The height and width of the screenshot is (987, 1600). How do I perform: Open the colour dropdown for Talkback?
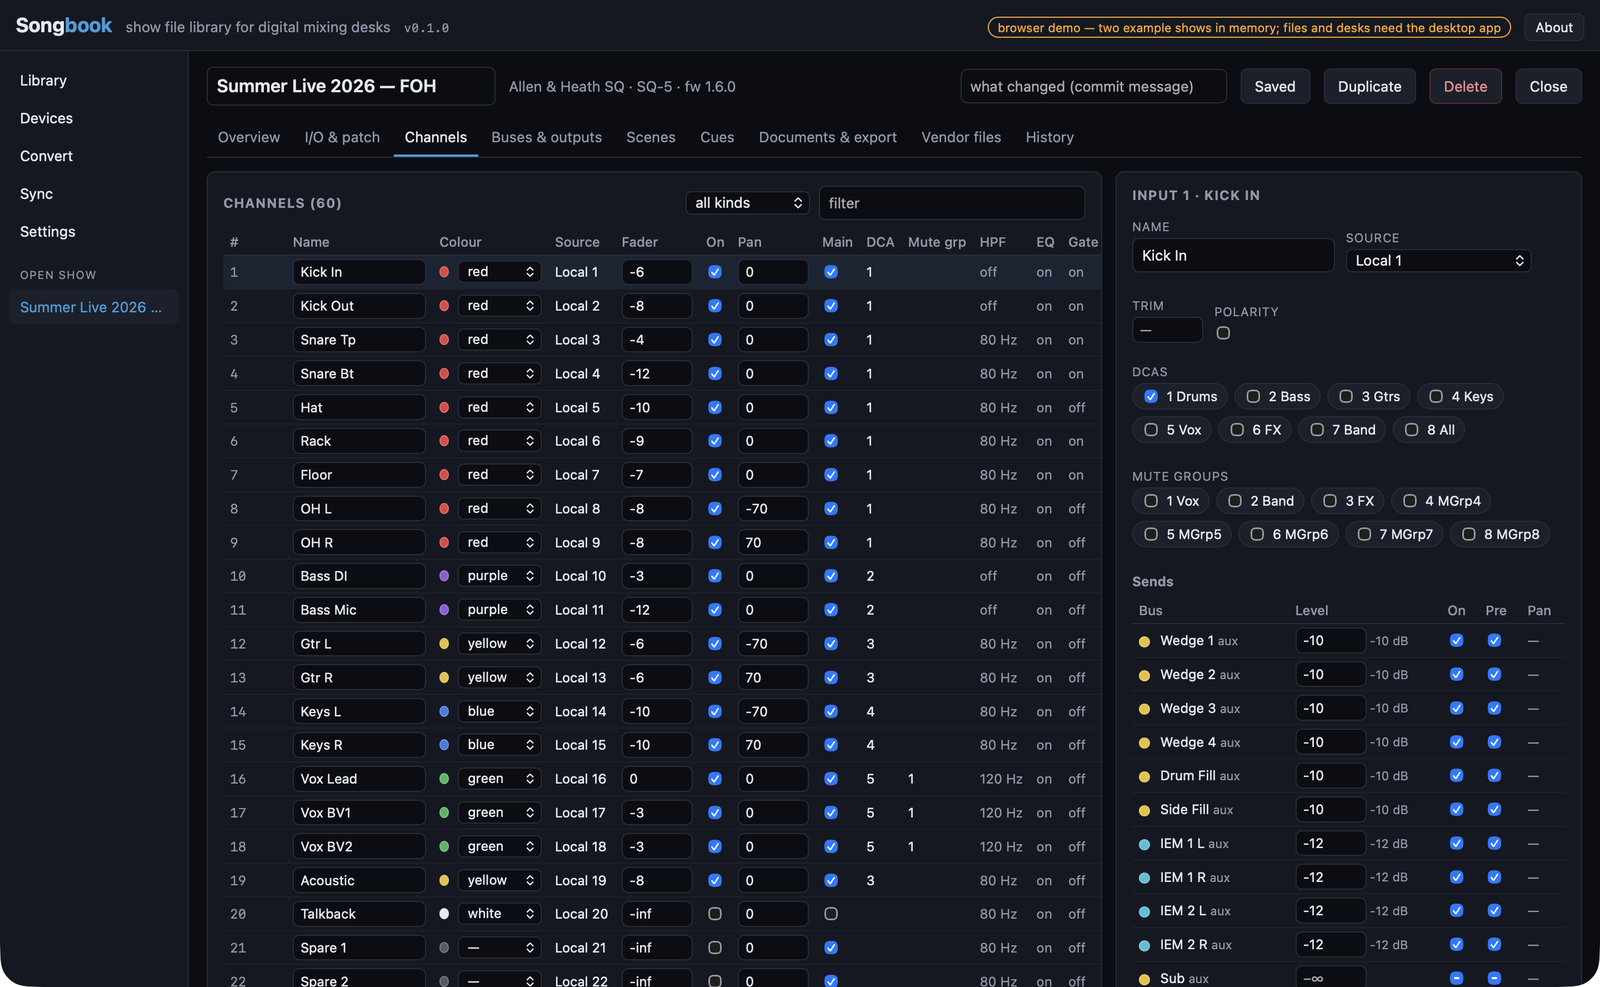[x=500, y=914]
